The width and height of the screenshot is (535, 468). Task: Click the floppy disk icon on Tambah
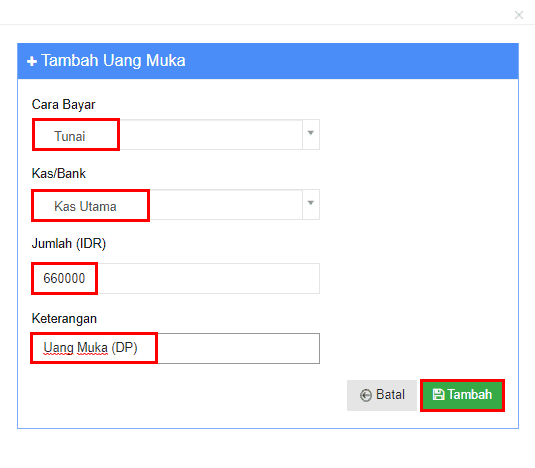pyautogui.click(x=438, y=394)
